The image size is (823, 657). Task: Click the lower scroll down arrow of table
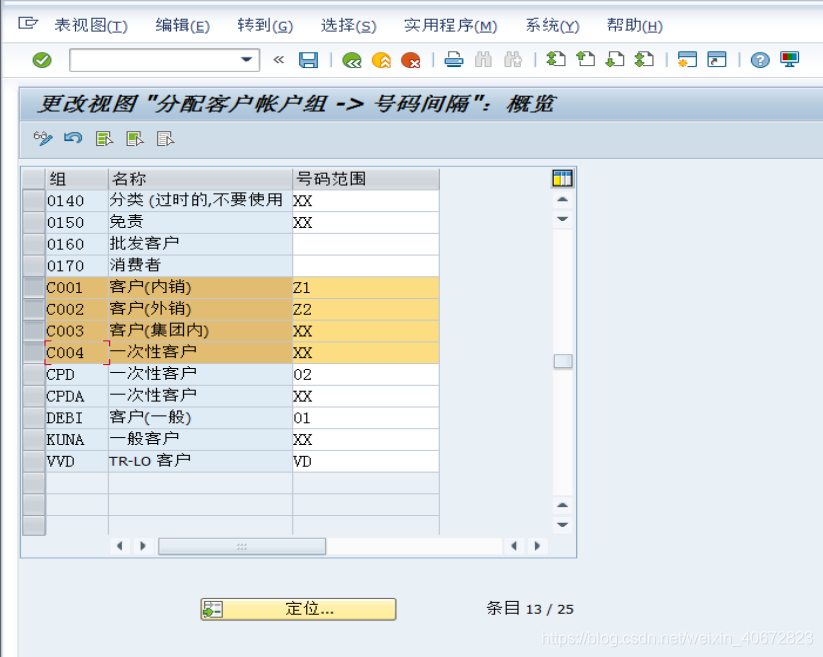coord(563,525)
